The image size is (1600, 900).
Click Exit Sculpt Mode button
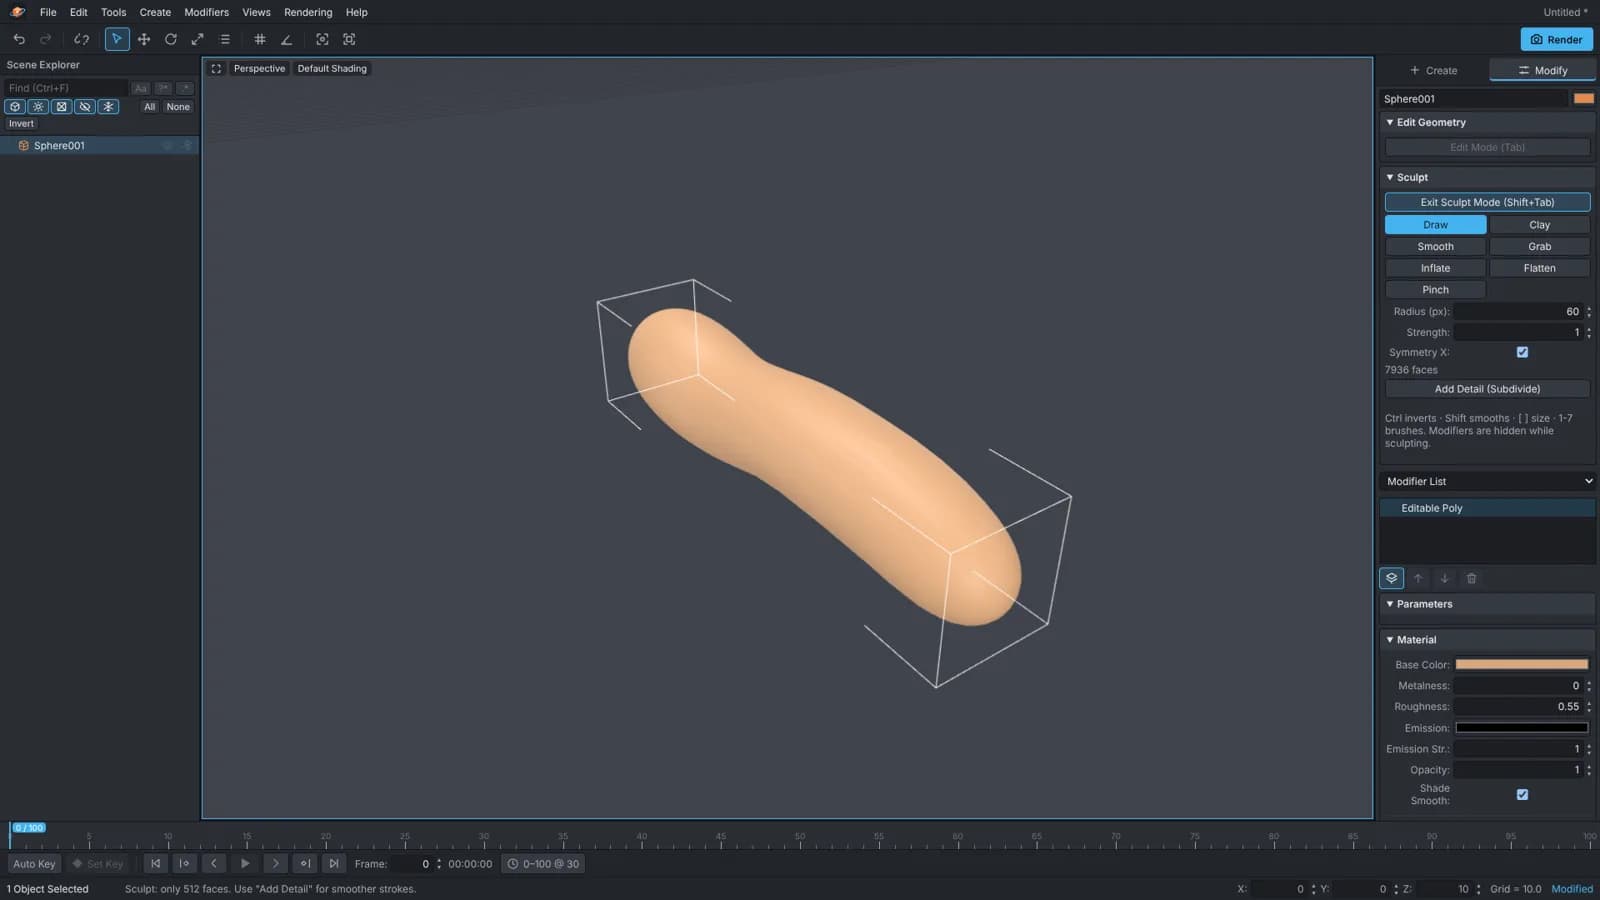1487,202
